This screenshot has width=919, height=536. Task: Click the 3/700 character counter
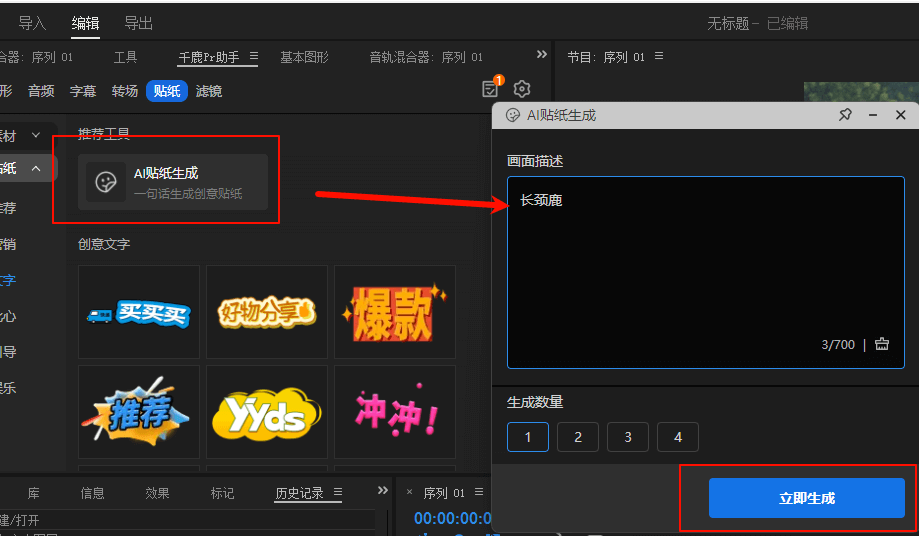pos(838,344)
